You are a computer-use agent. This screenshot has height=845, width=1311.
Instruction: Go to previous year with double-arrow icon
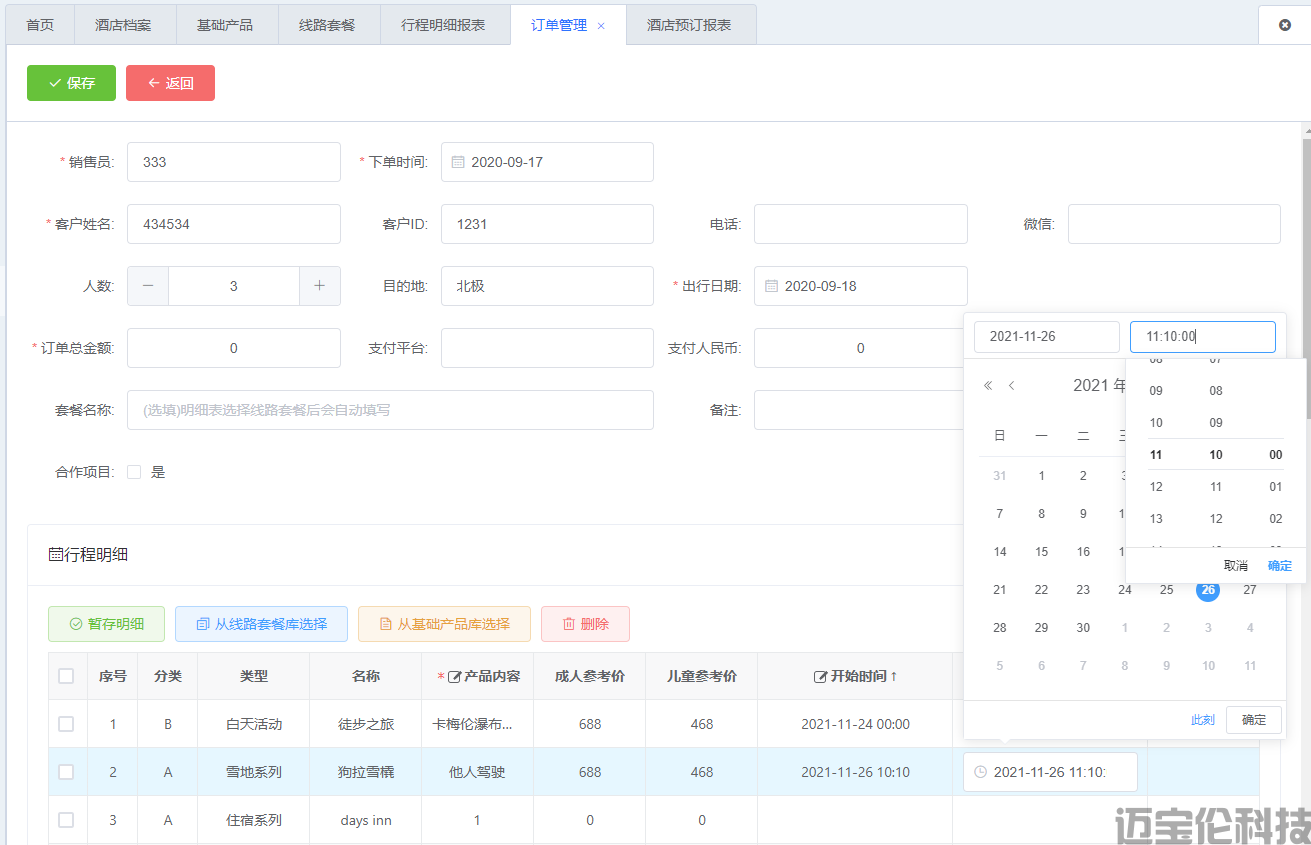point(988,386)
